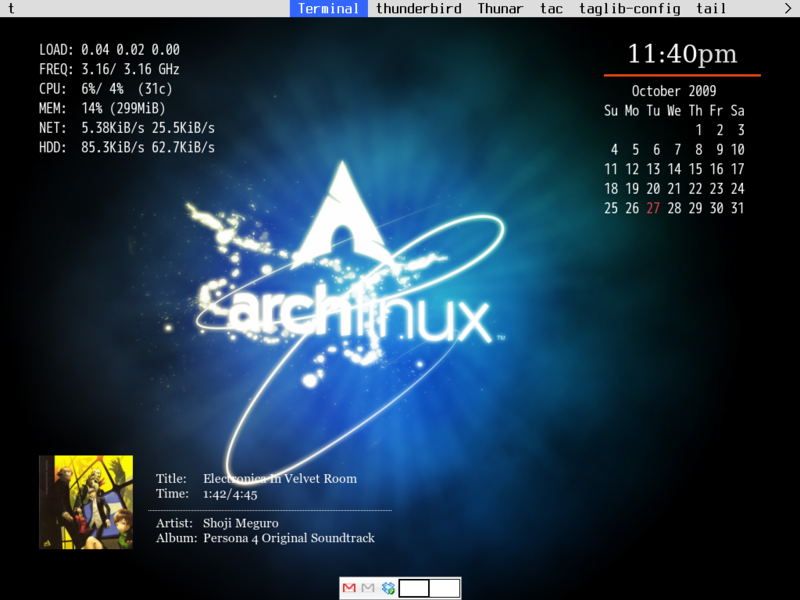Click date 14 in the calendar

pos(674,169)
